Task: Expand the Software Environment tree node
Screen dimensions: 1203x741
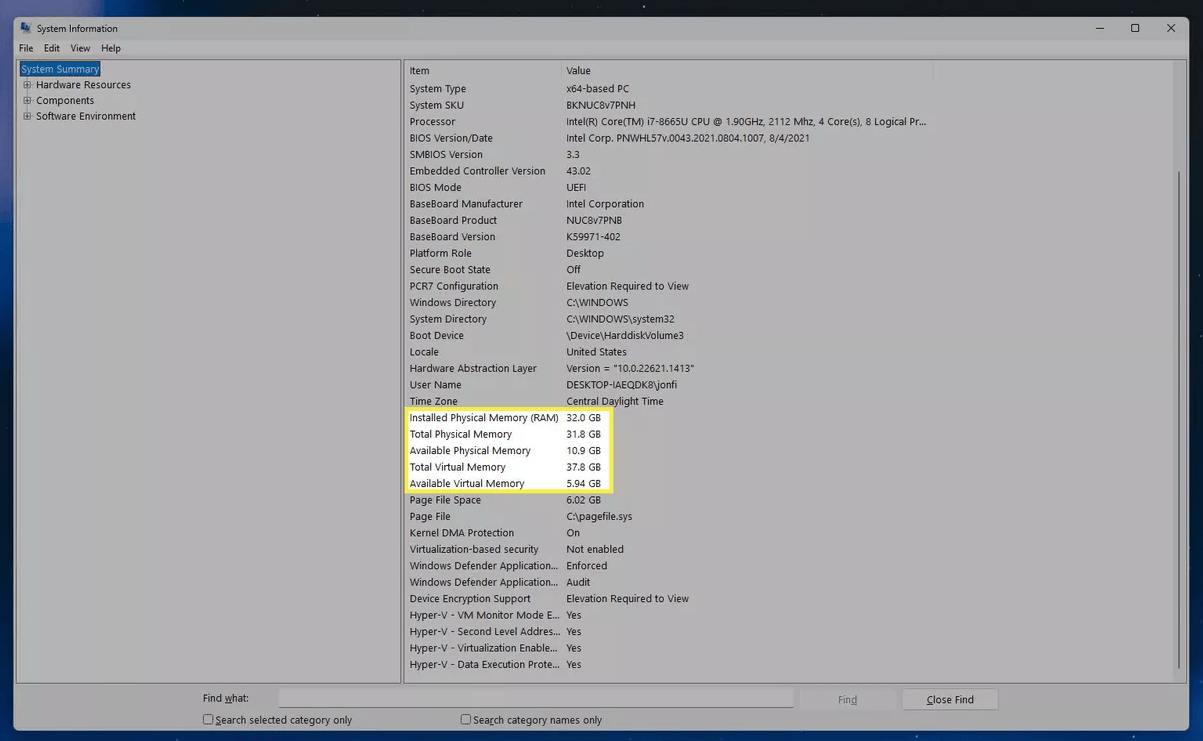Action: click(28, 117)
